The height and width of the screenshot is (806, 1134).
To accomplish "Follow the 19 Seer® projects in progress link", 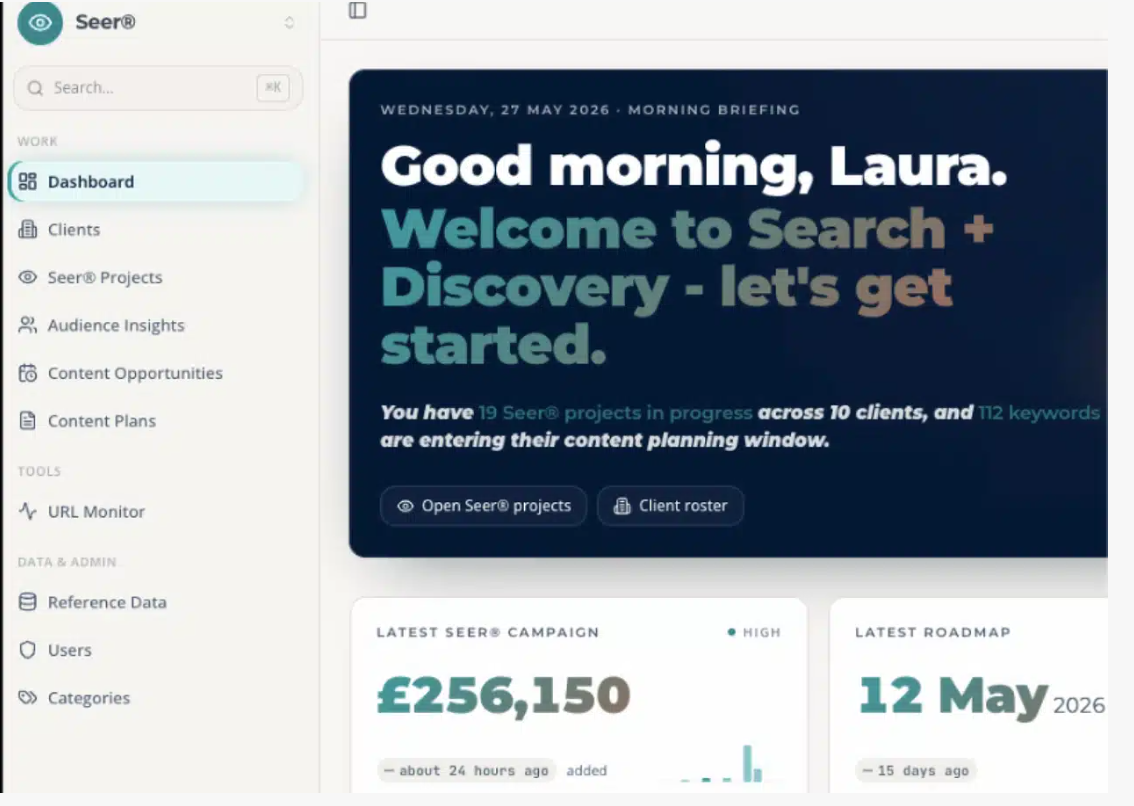I will tap(615, 412).
